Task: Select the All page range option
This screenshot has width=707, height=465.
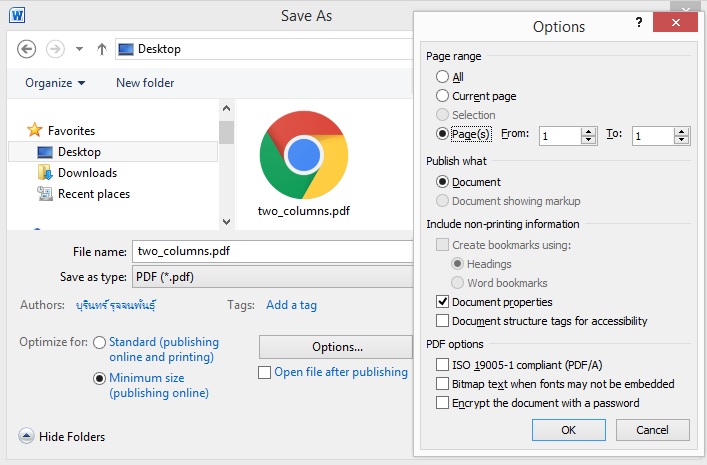Action: tap(443, 77)
